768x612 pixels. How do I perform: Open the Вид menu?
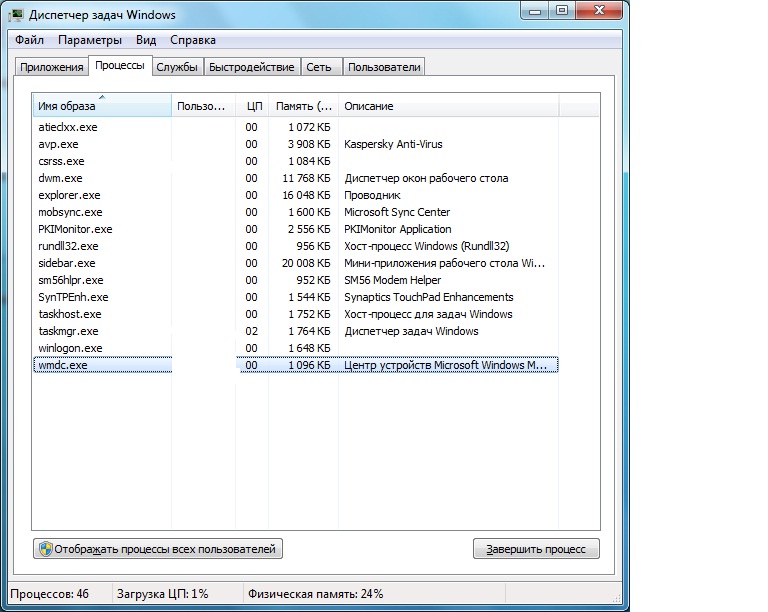point(146,40)
